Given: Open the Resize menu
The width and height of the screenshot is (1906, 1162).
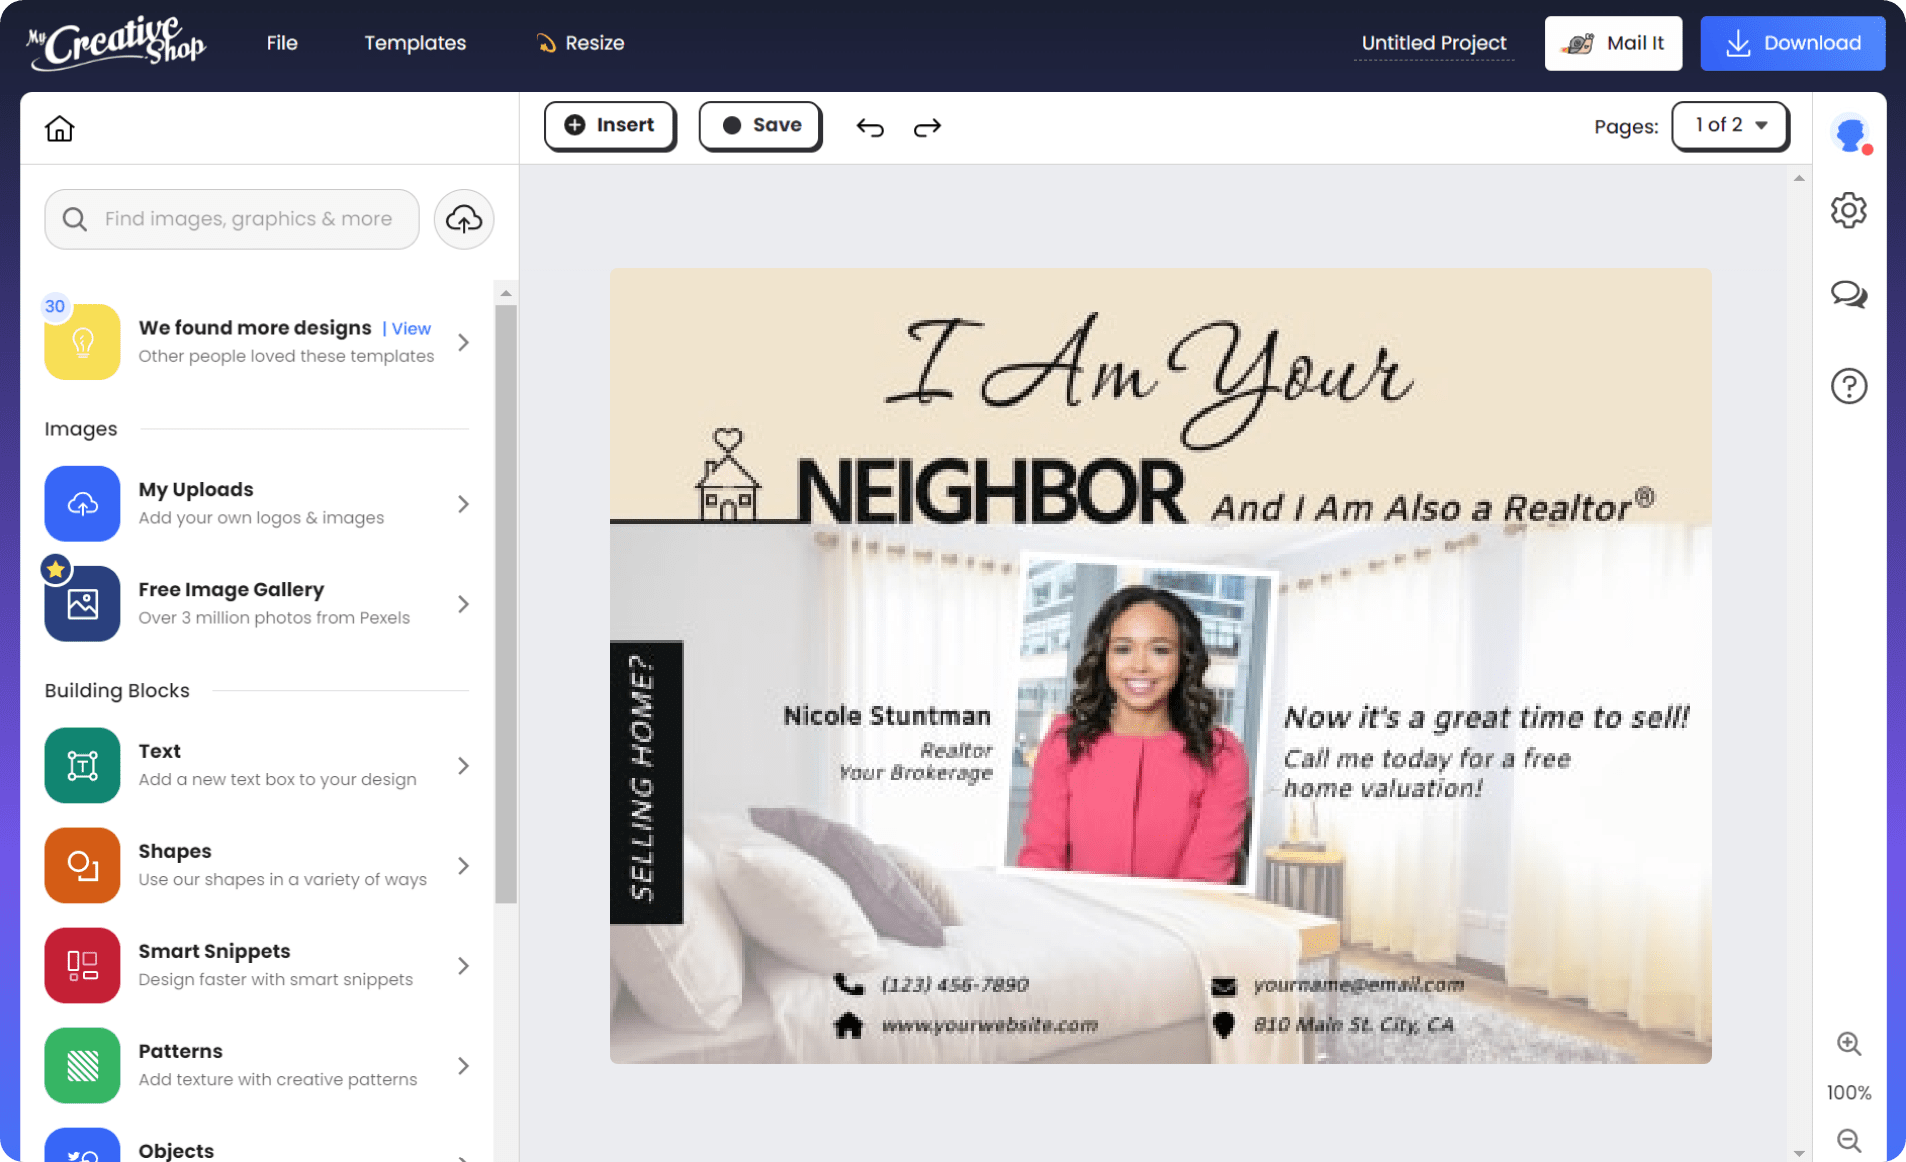Looking at the screenshot, I should (581, 43).
